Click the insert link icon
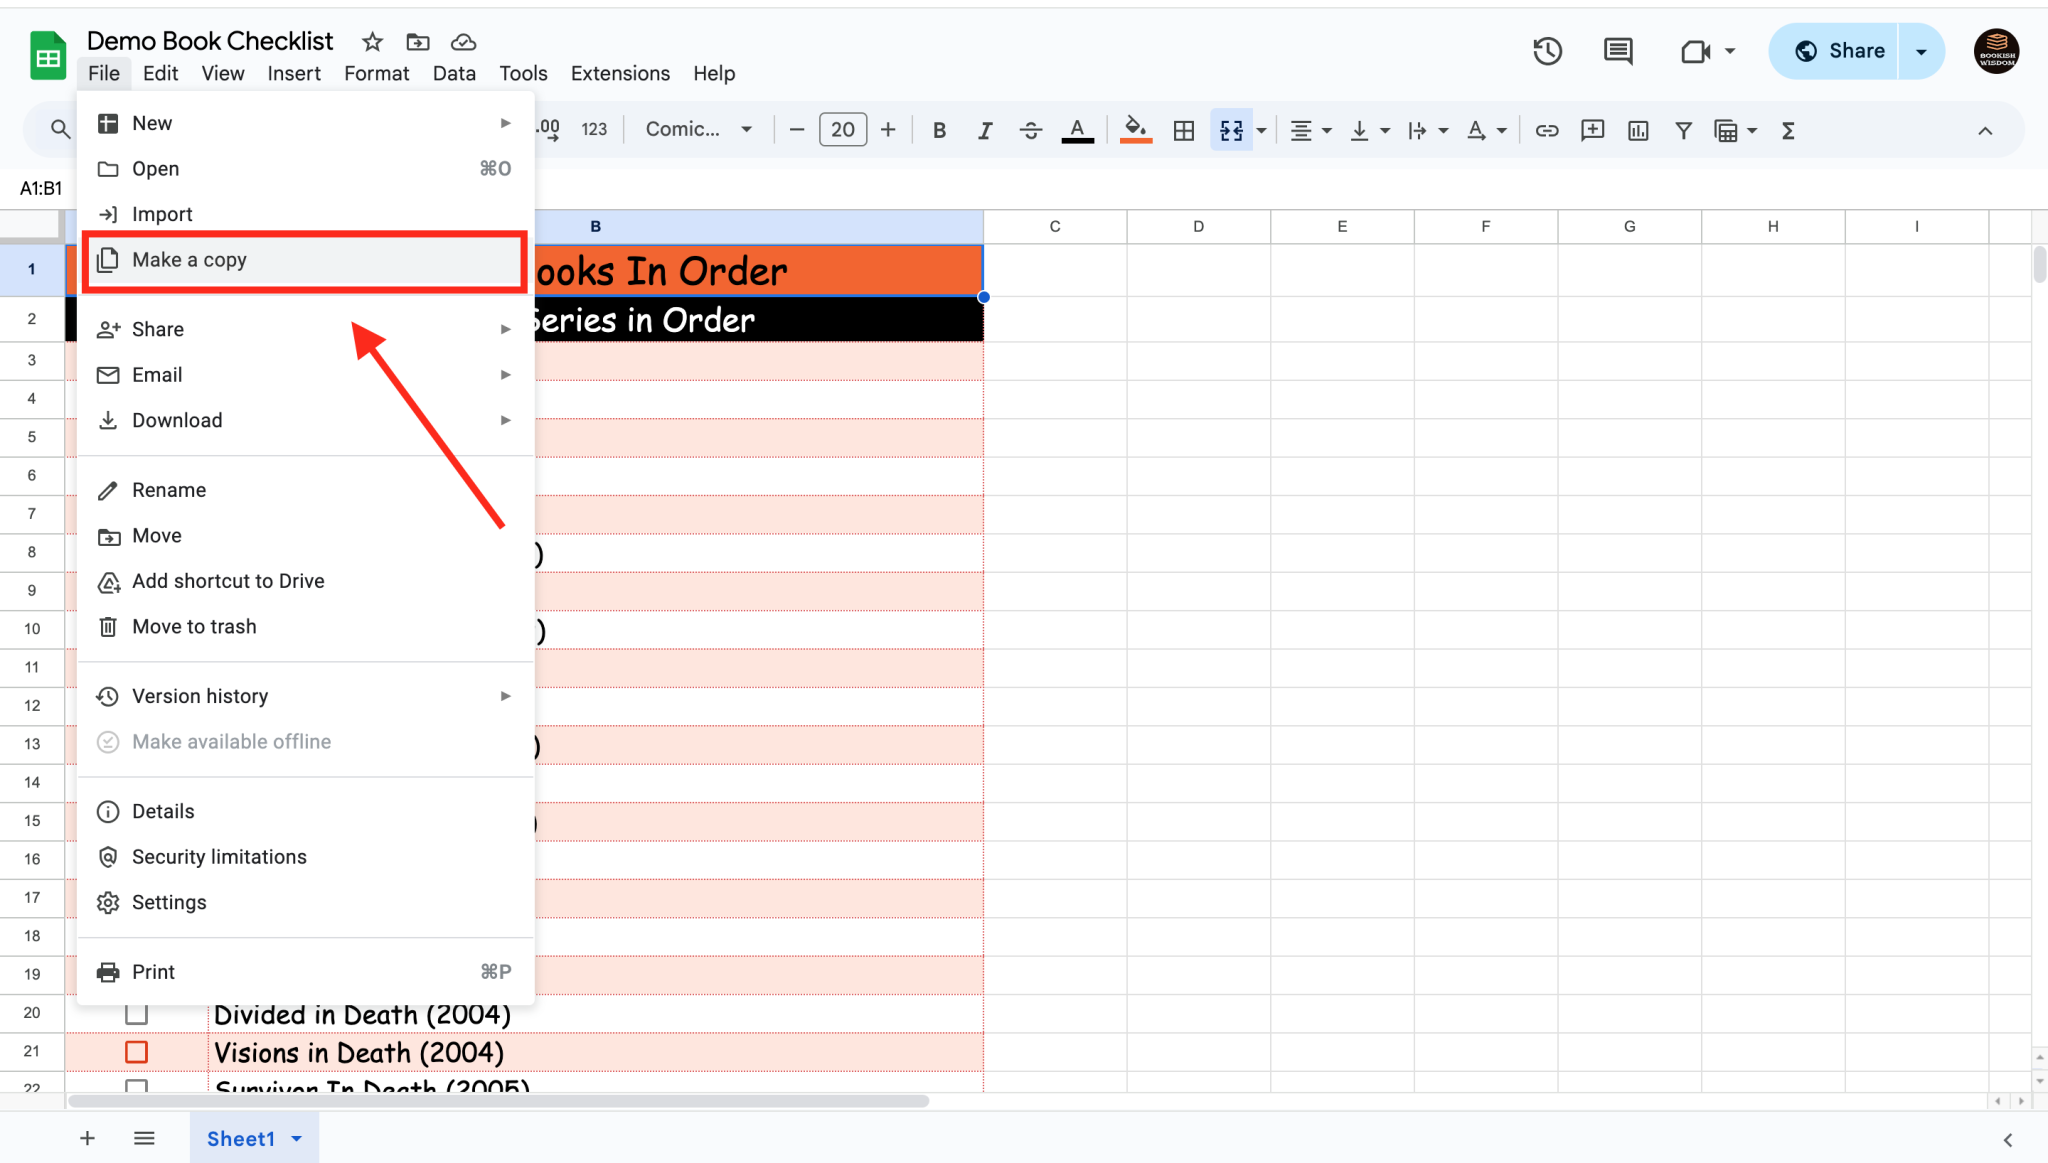2048x1163 pixels. (1546, 130)
